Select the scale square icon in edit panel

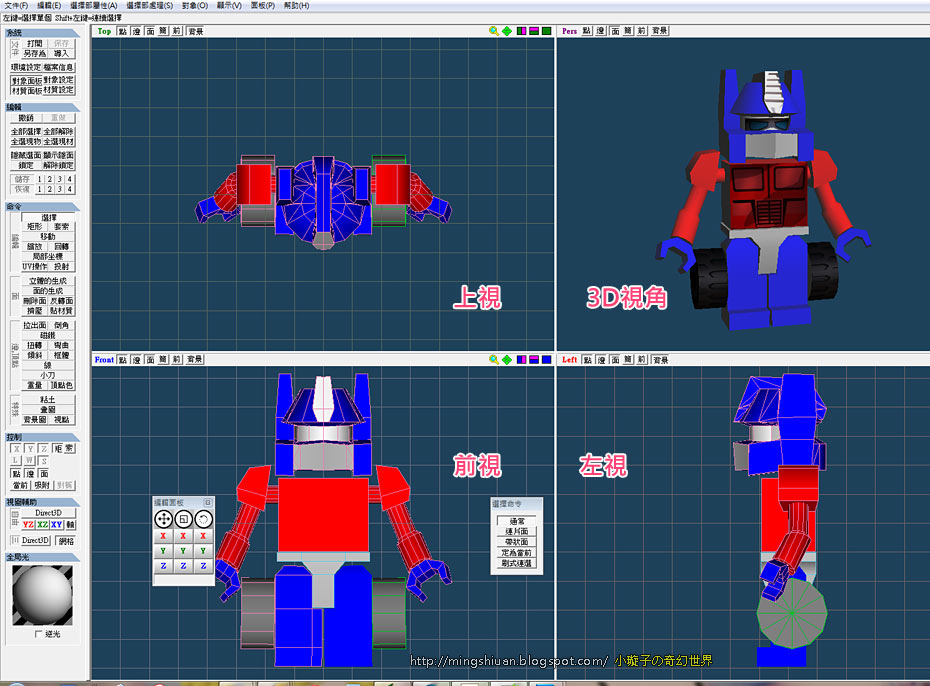[x=183, y=519]
